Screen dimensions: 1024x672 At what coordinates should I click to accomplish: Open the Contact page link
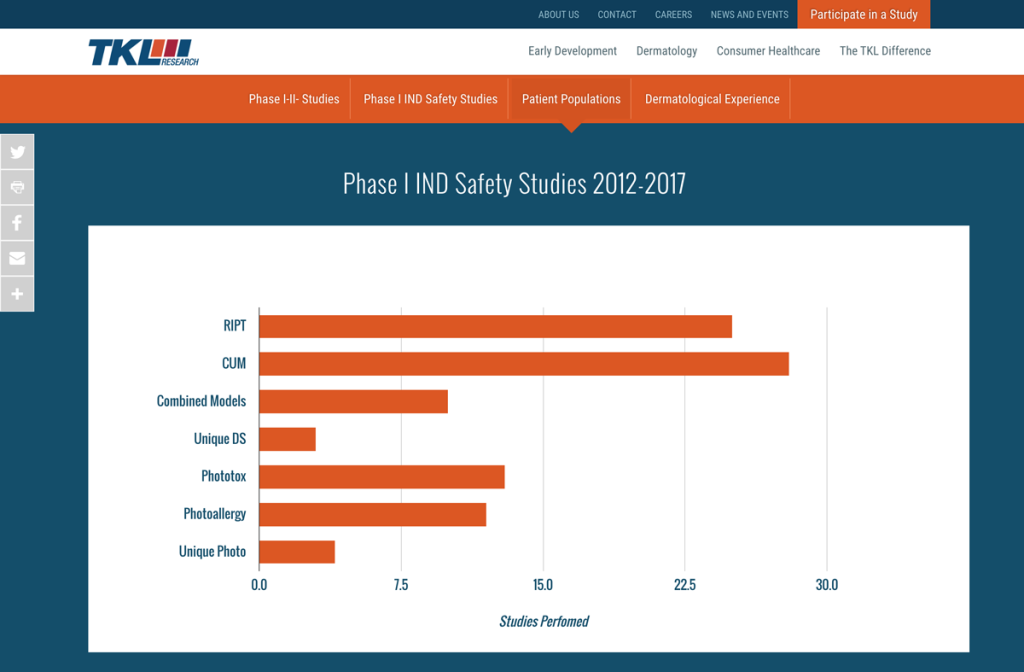[616, 14]
